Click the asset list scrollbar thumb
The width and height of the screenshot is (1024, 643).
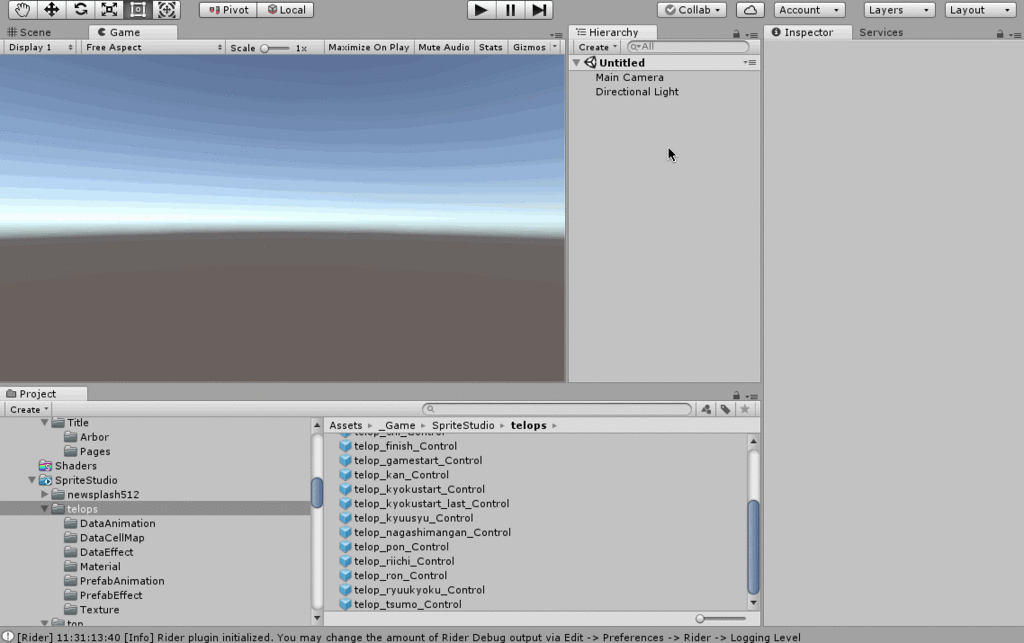point(753,546)
